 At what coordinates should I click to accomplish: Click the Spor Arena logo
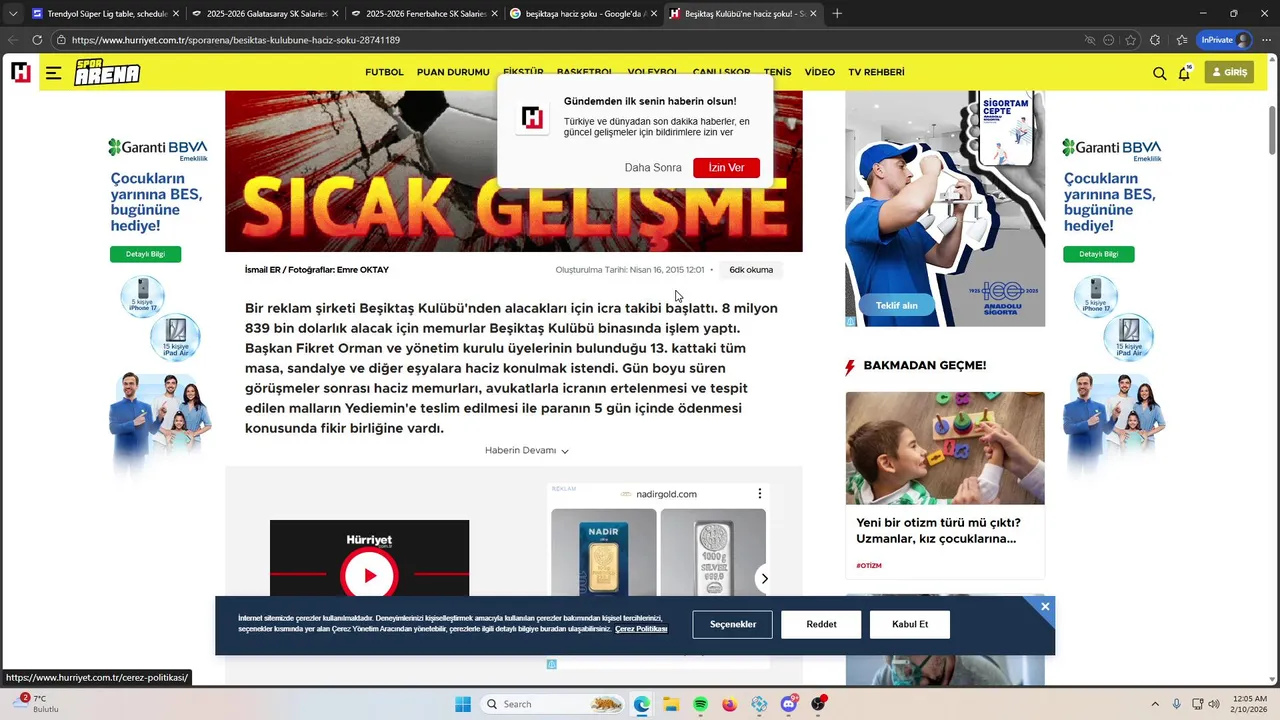click(x=107, y=73)
